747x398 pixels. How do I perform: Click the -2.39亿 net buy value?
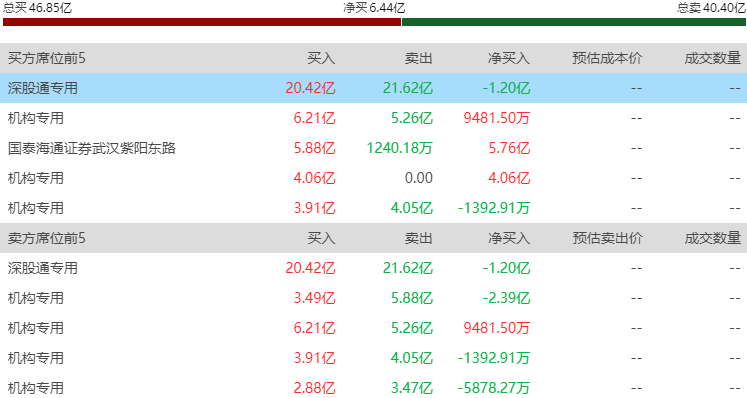click(x=506, y=298)
